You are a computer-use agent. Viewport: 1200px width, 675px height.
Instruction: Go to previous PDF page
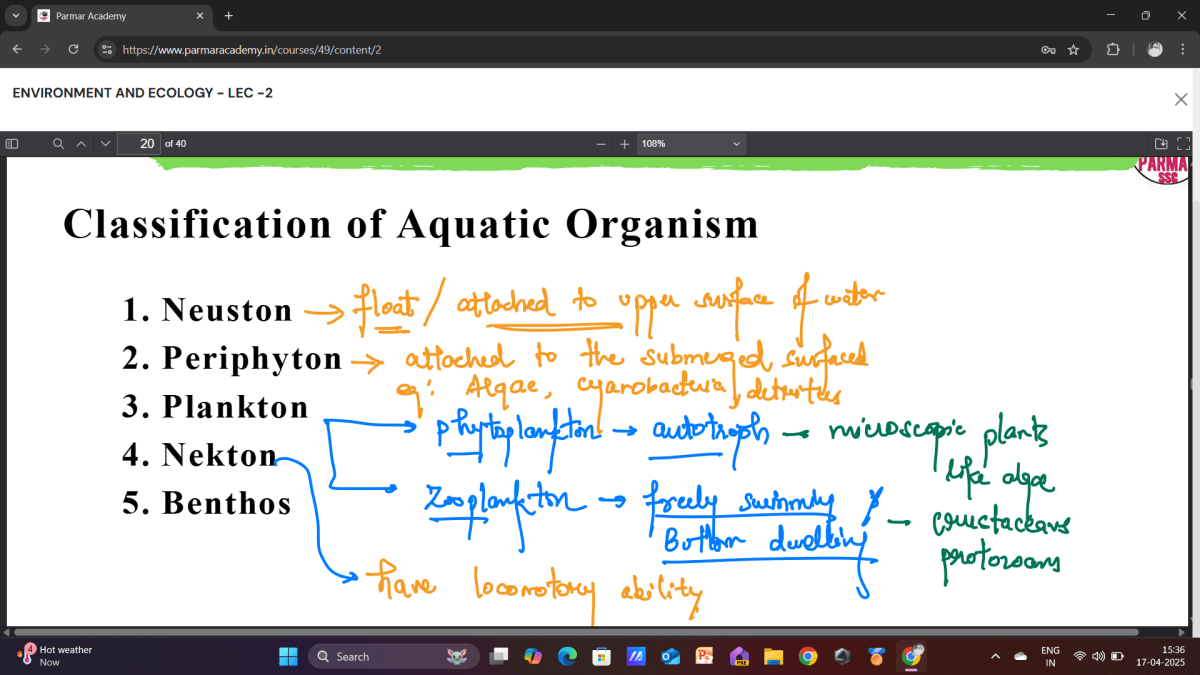[82, 144]
